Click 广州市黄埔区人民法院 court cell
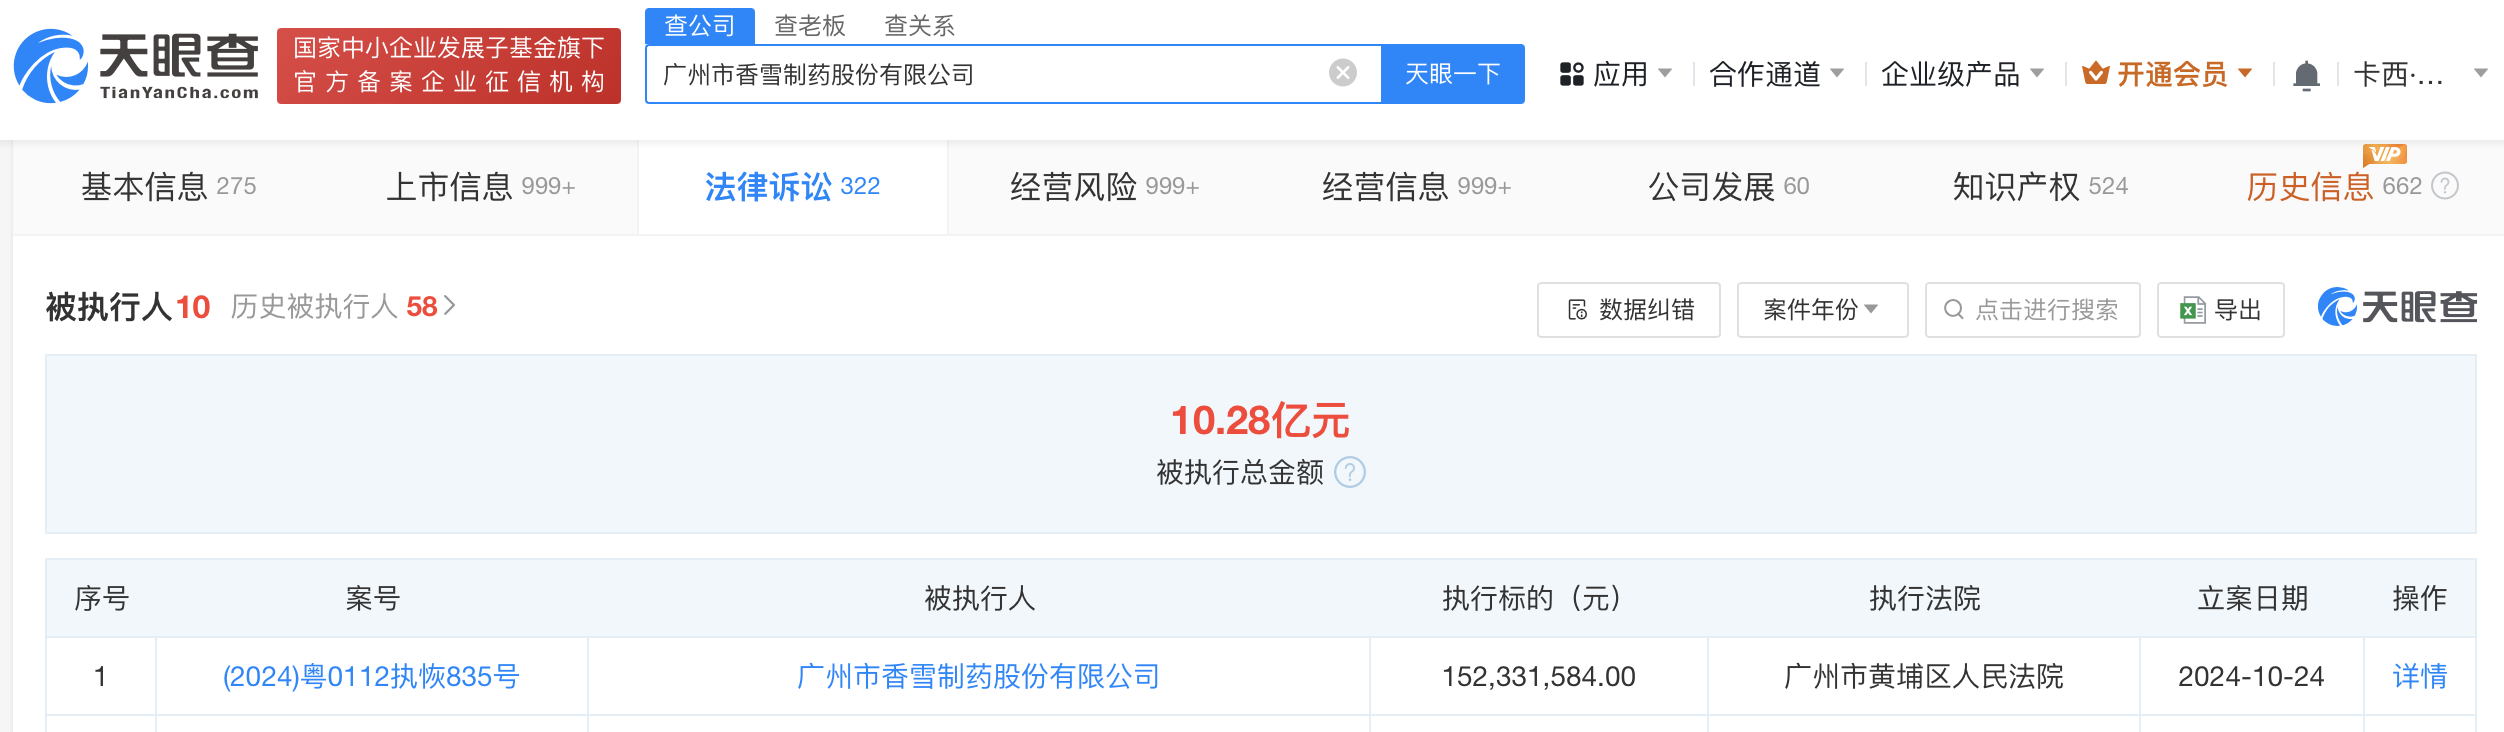 click(1923, 677)
